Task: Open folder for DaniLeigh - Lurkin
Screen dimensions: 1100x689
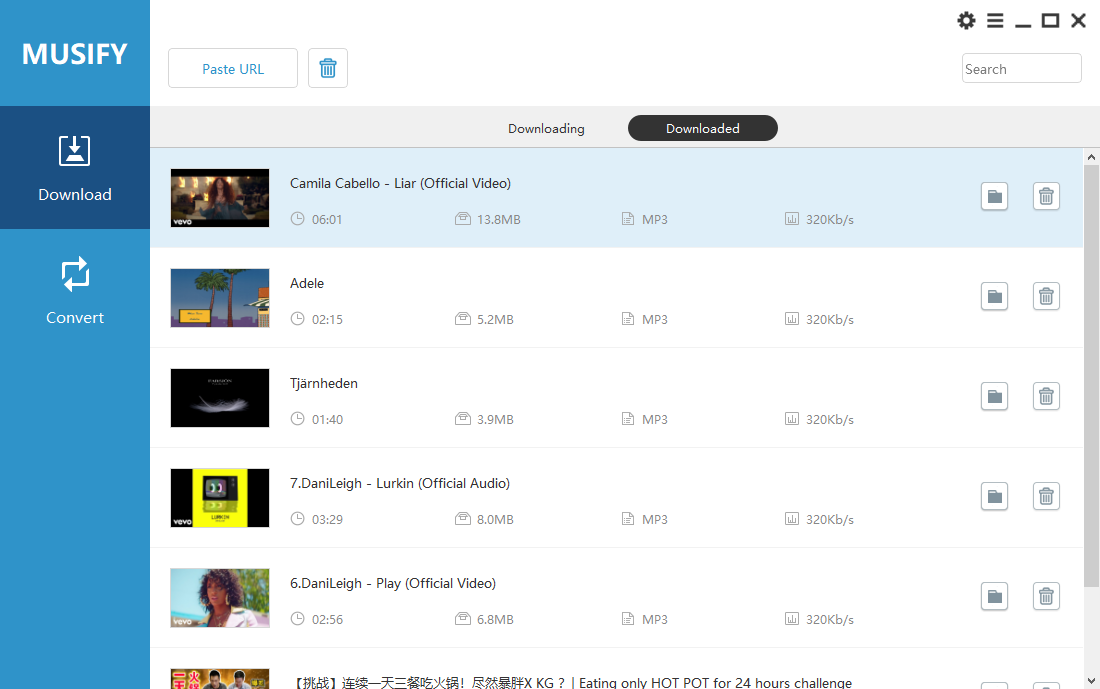Action: click(x=994, y=497)
